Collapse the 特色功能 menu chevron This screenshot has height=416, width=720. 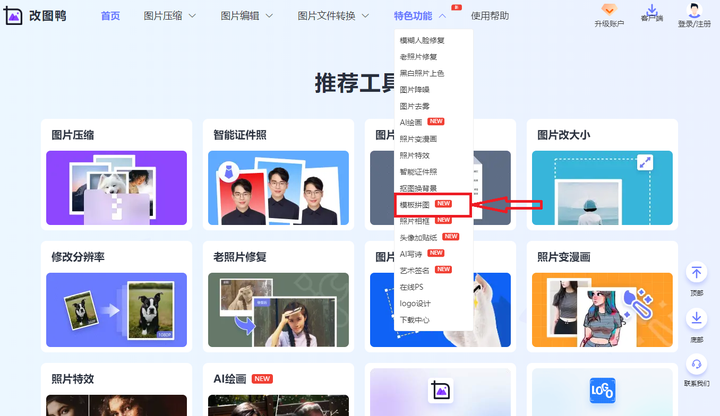(x=442, y=16)
